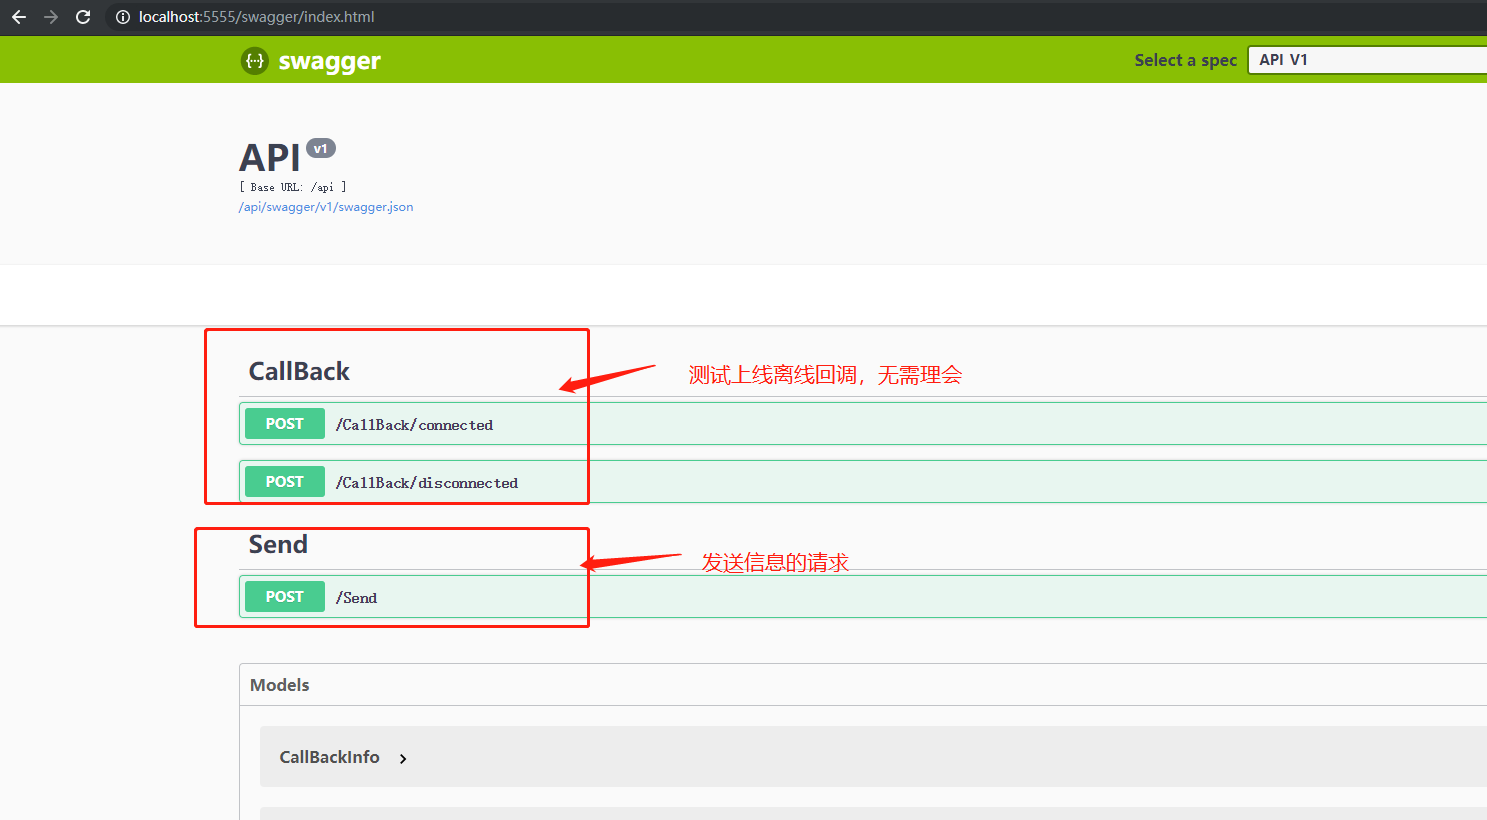This screenshot has height=820, width=1487.
Task: Click POST badge for /CallBack/disconnected
Action: click(x=285, y=482)
